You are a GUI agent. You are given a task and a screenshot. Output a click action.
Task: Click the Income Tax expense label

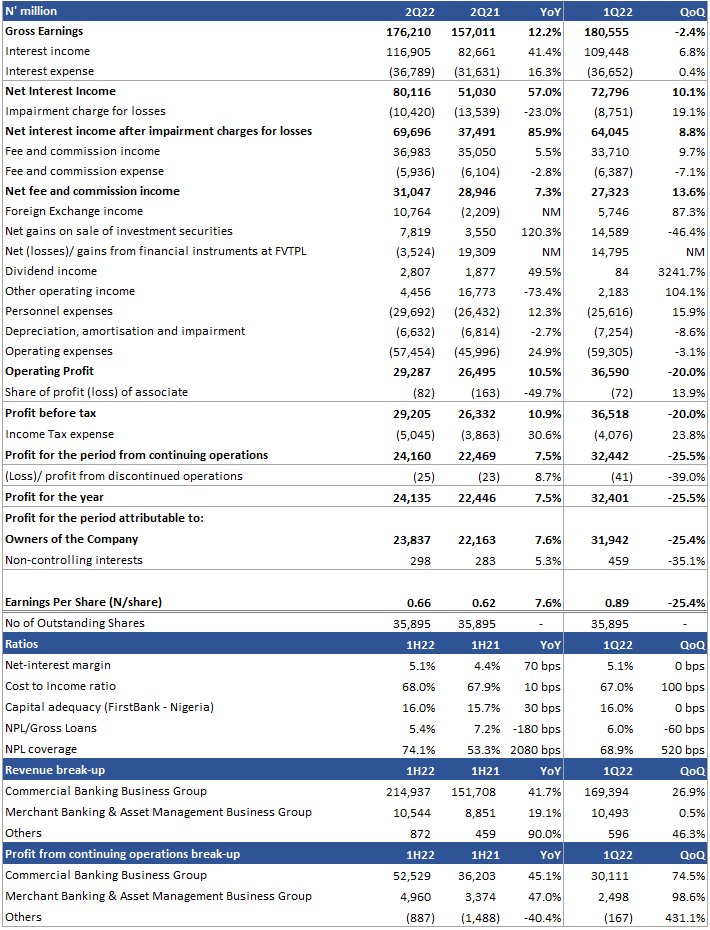(56, 434)
